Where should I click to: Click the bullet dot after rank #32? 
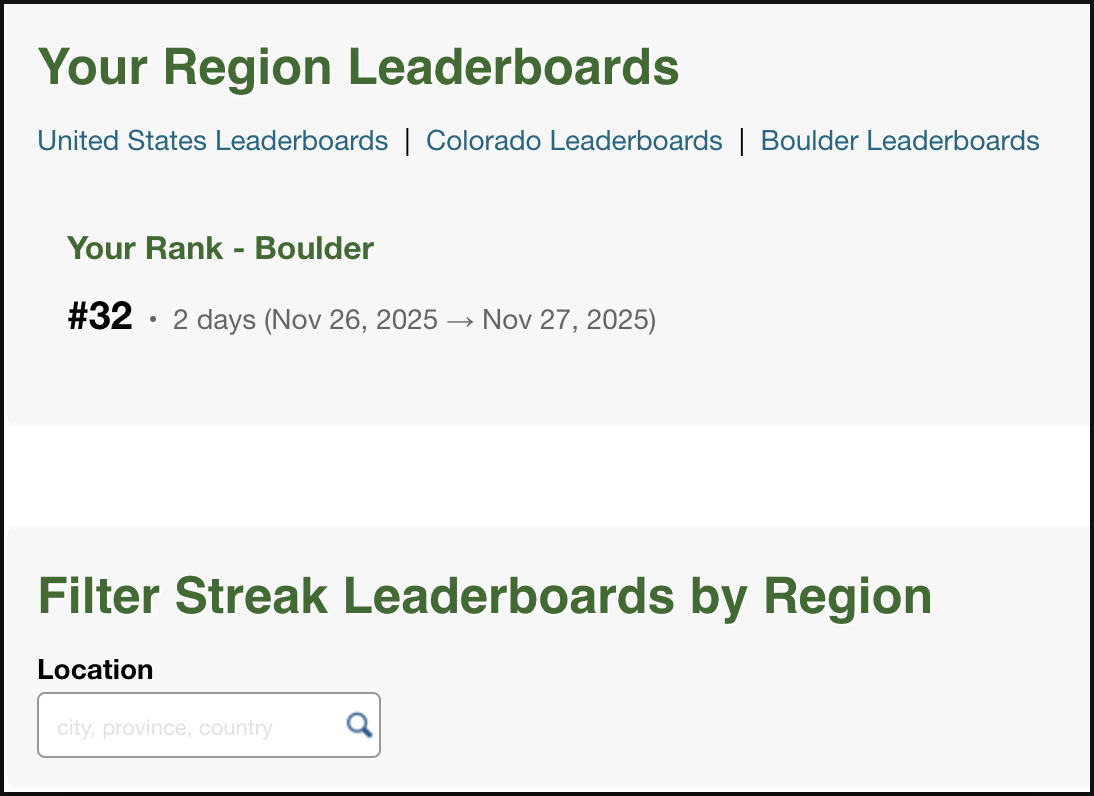153,321
